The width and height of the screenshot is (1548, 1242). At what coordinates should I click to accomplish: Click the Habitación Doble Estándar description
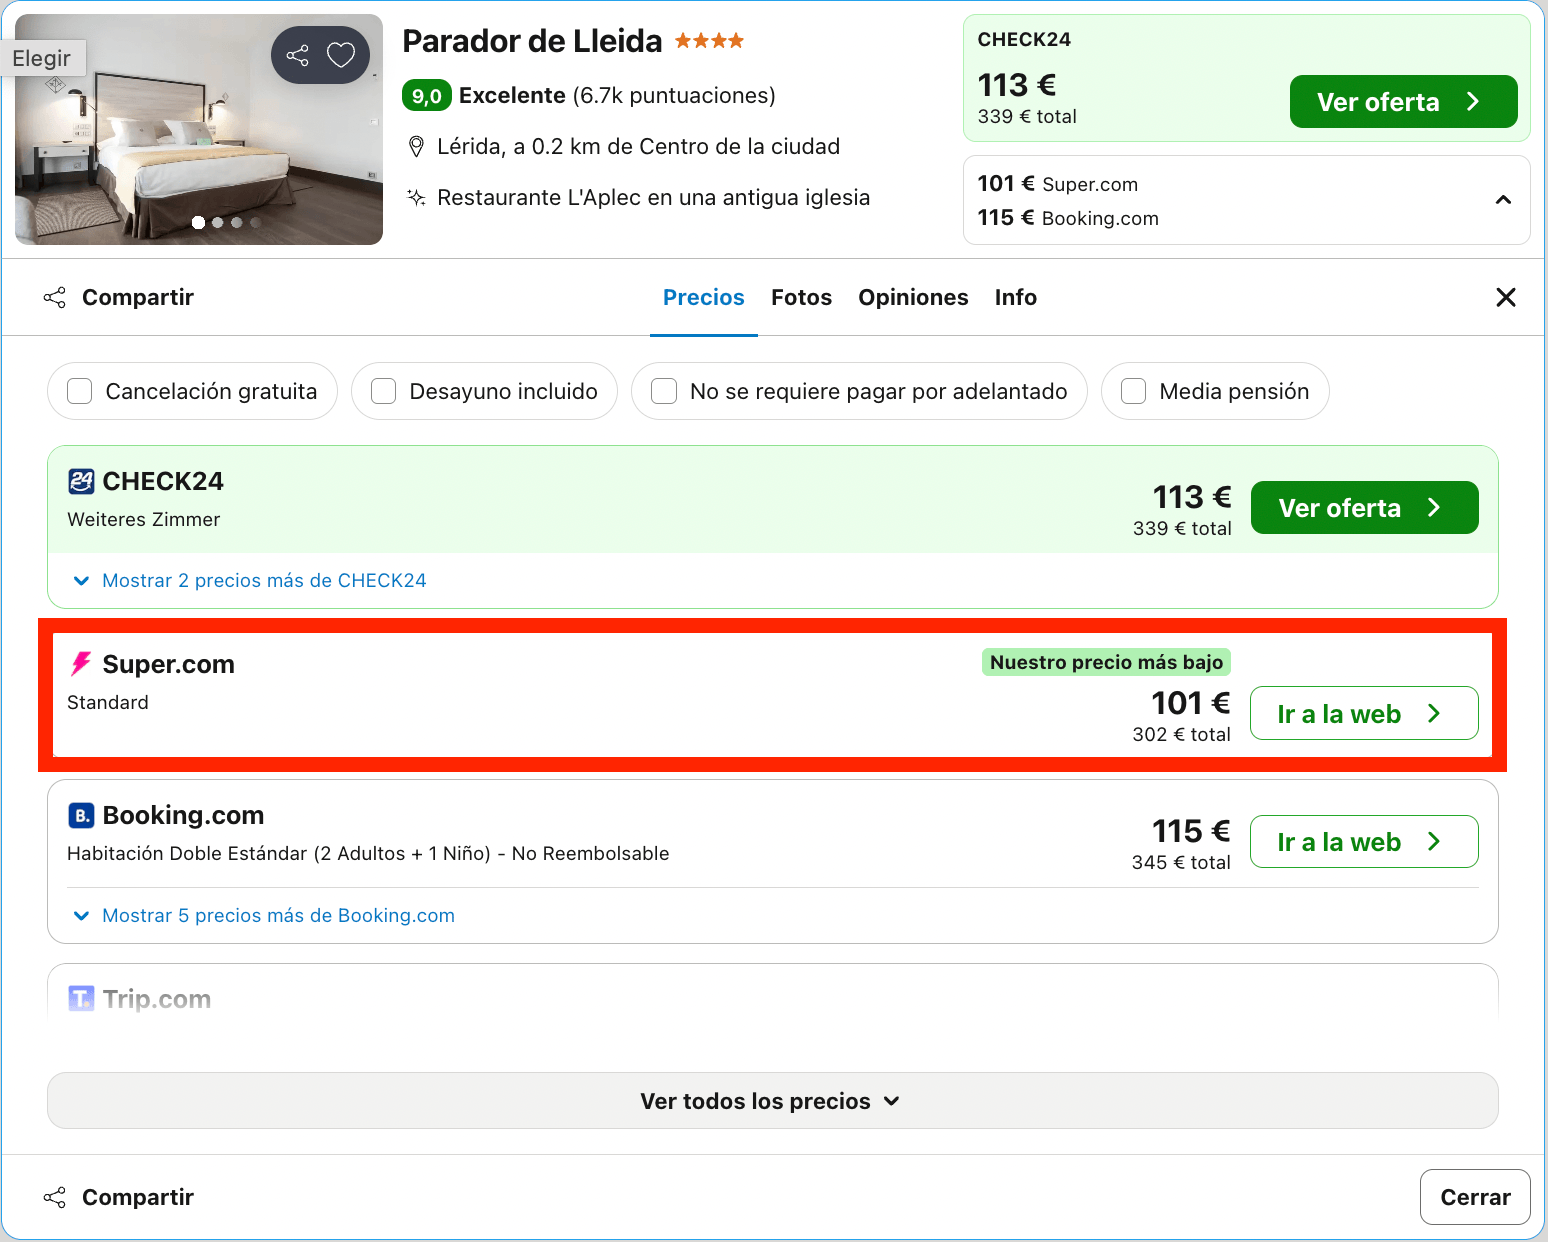pos(368,854)
